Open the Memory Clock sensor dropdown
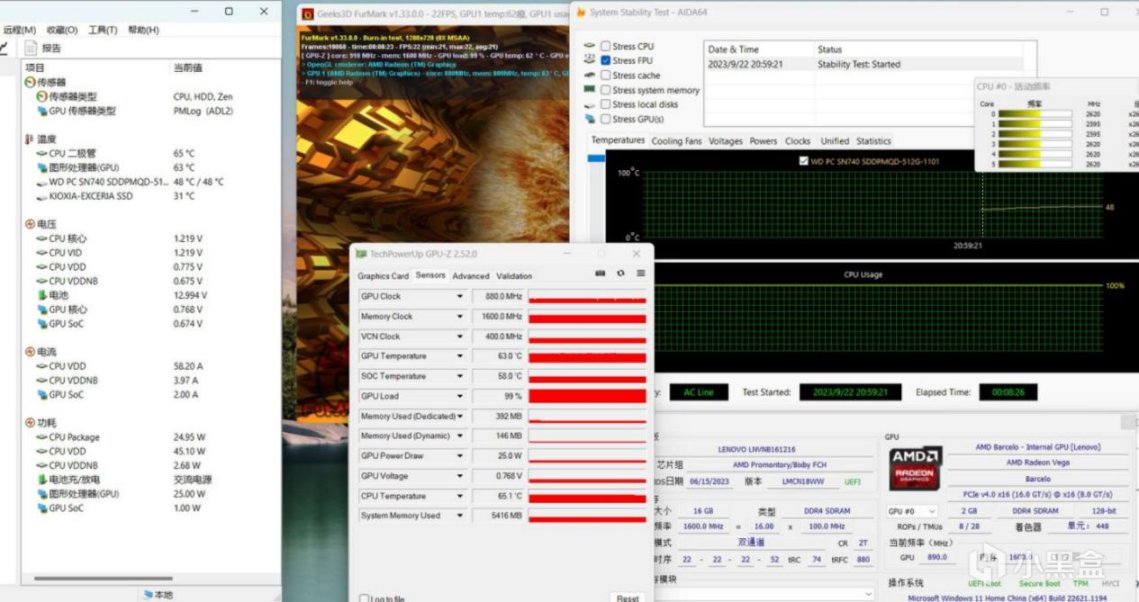Screen dimensions: 1139x602 click(460, 317)
